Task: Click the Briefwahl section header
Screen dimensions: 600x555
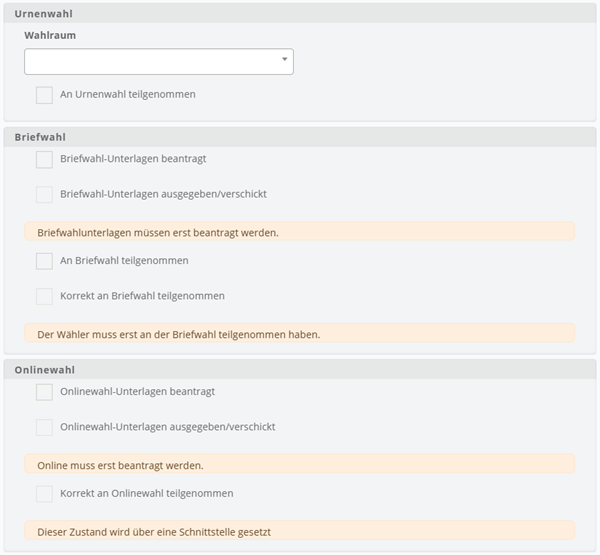Action: [300, 137]
